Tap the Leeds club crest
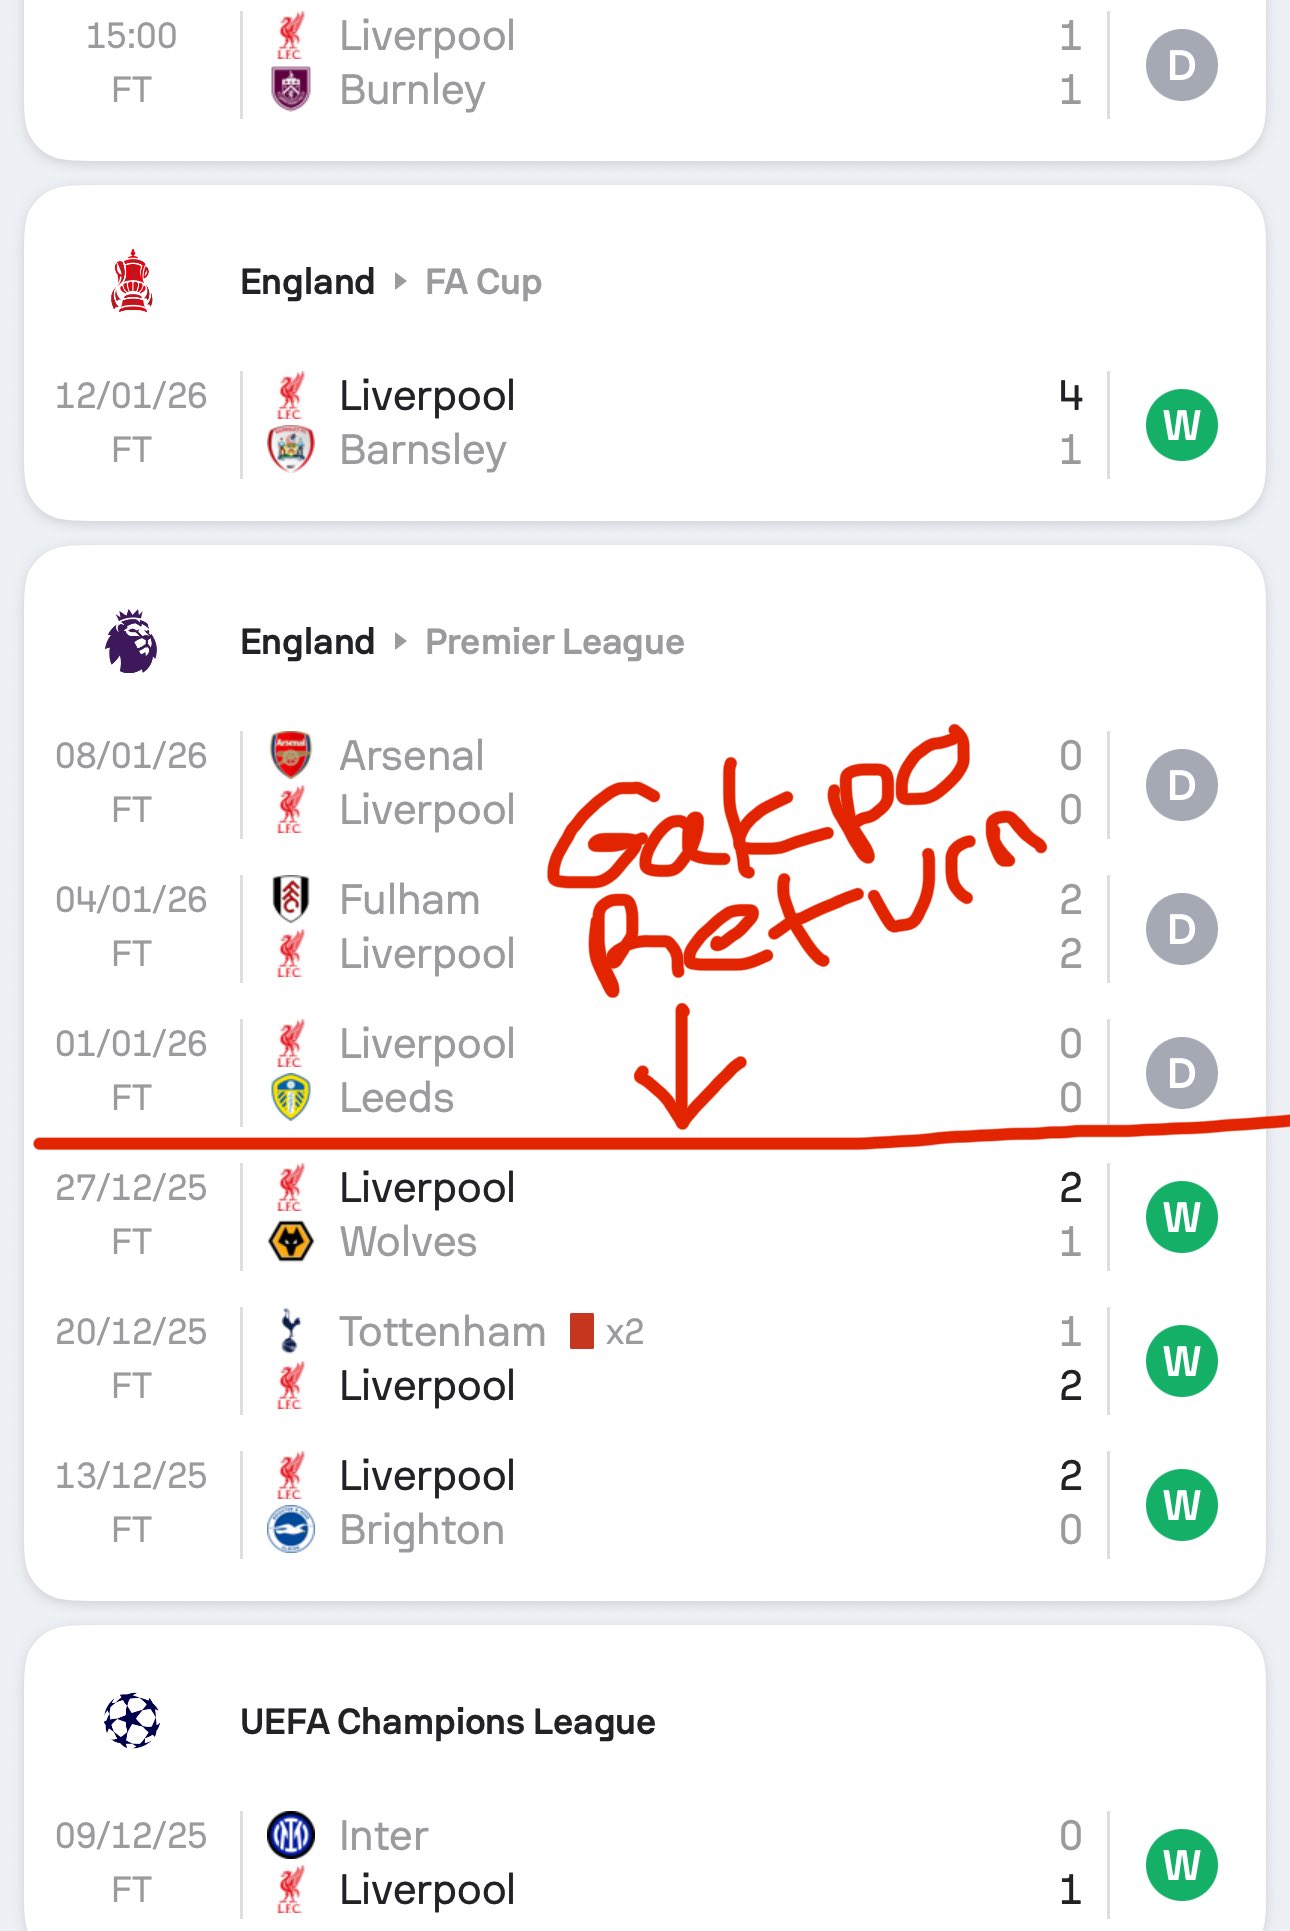The height and width of the screenshot is (1931, 1290). pos(290,1097)
